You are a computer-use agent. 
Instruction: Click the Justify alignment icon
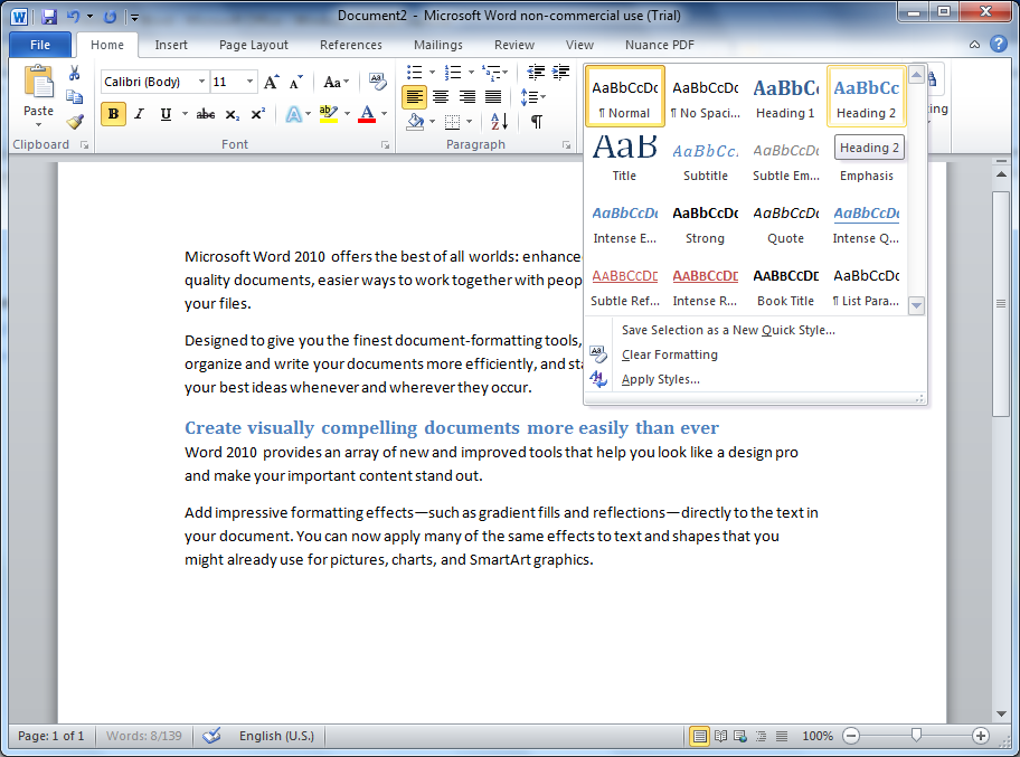coord(493,97)
